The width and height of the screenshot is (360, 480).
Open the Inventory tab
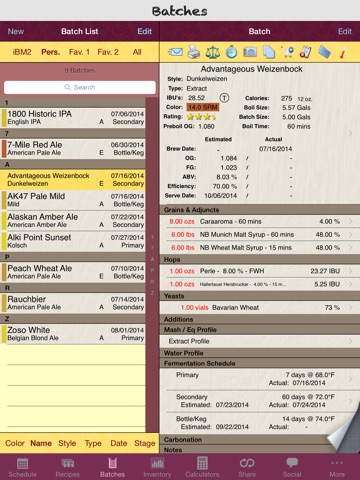pos(157,467)
